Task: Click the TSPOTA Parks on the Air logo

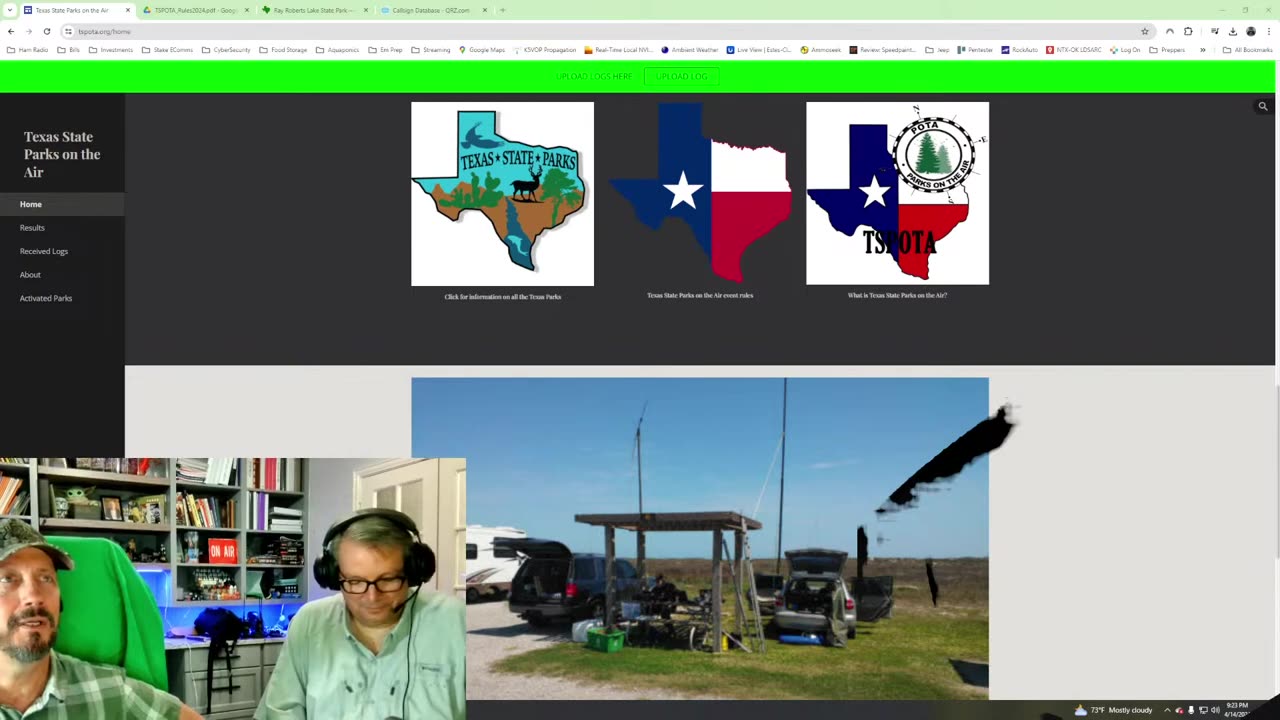Action: [x=897, y=193]
